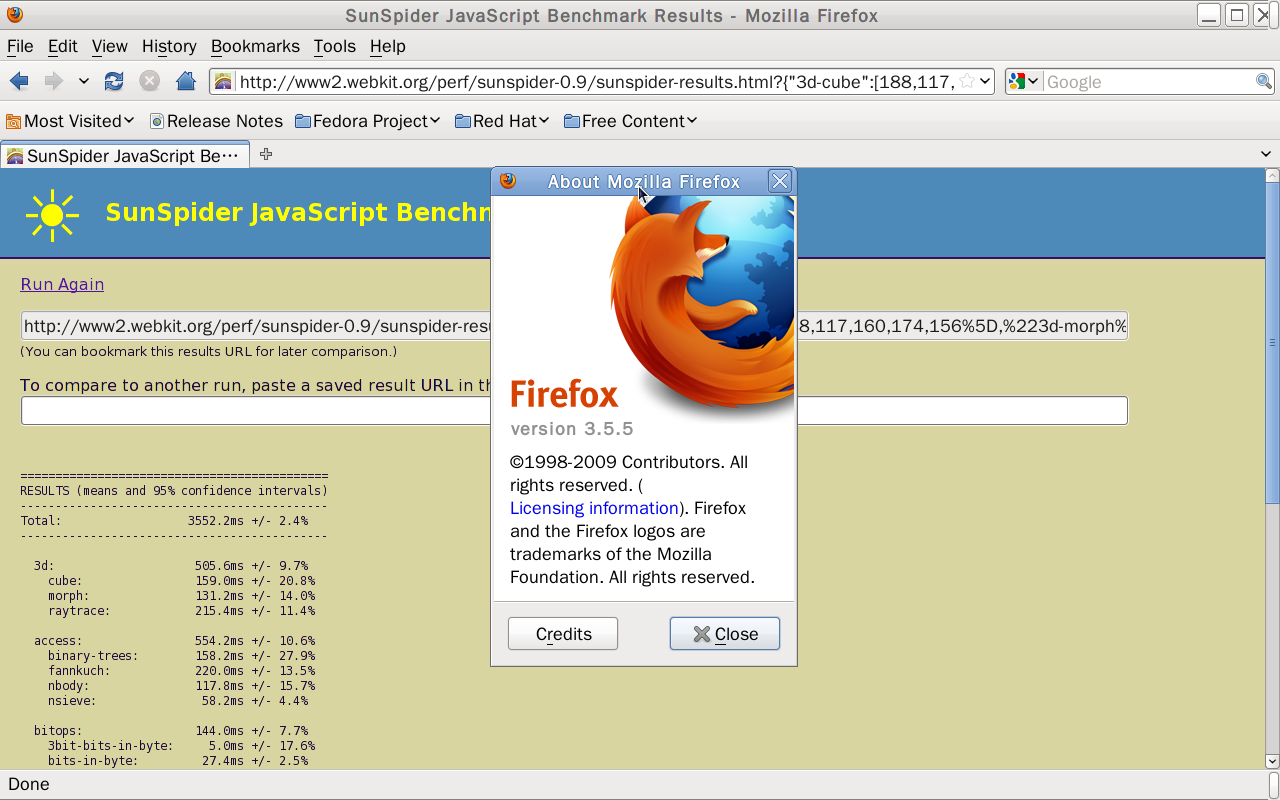Click the URL address field

(597, 82)
